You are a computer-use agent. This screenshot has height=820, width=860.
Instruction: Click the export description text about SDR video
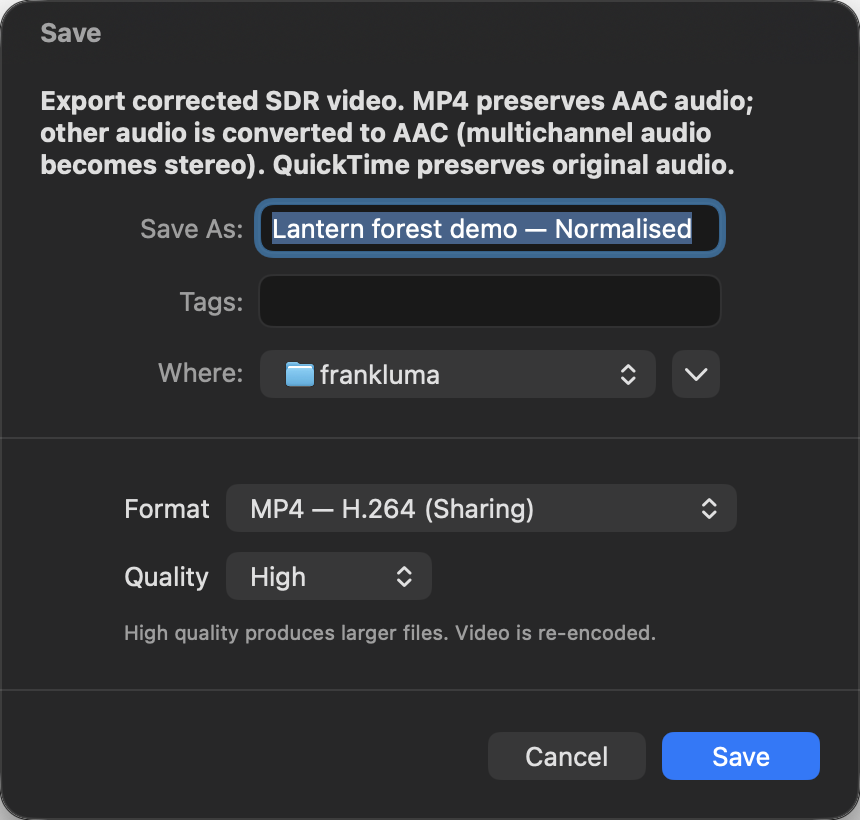coord(397,133)
